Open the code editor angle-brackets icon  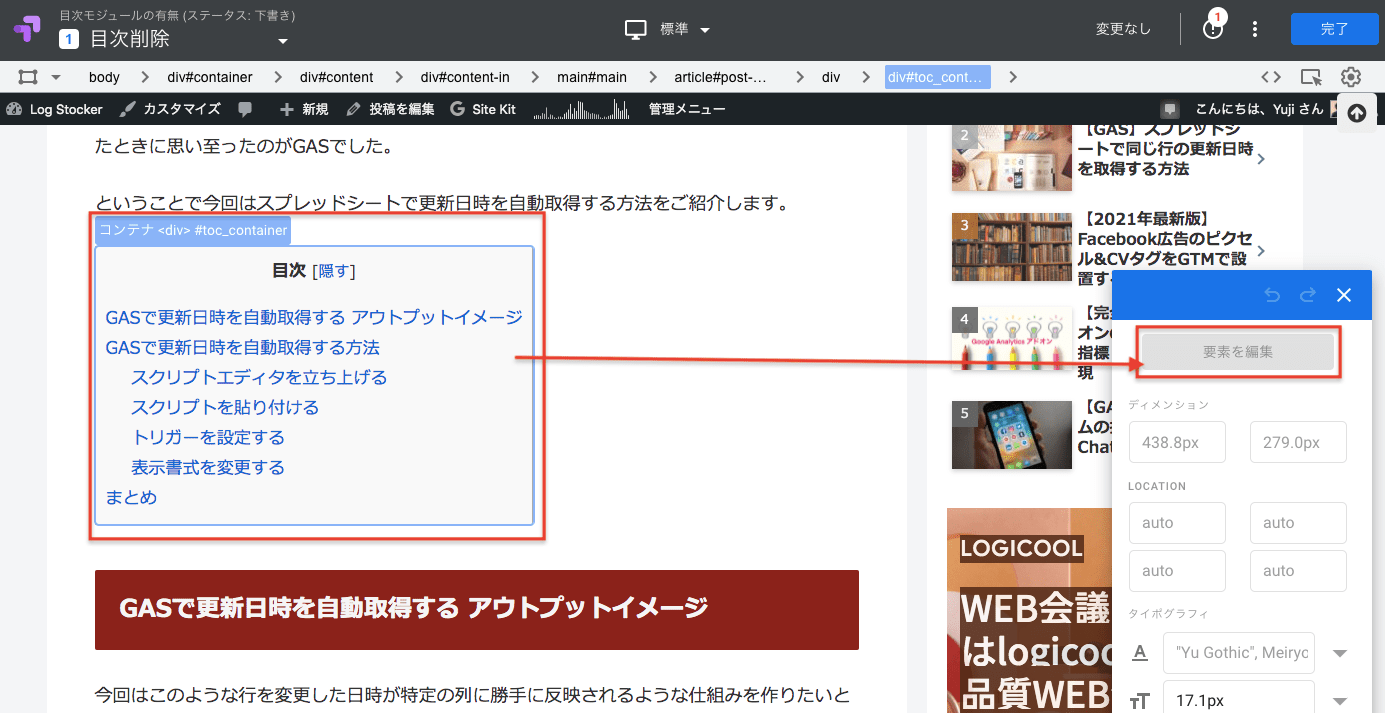1271,77
